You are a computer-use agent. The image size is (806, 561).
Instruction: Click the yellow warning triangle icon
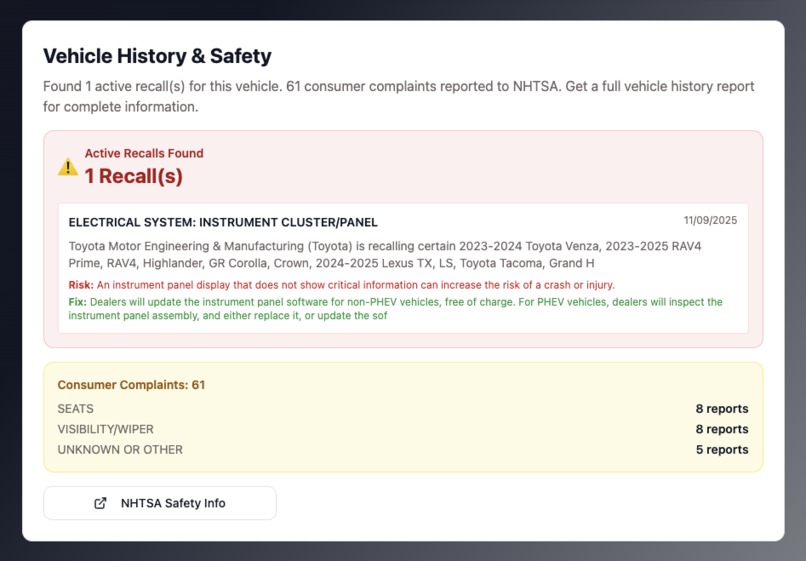[x=68, y=167]
